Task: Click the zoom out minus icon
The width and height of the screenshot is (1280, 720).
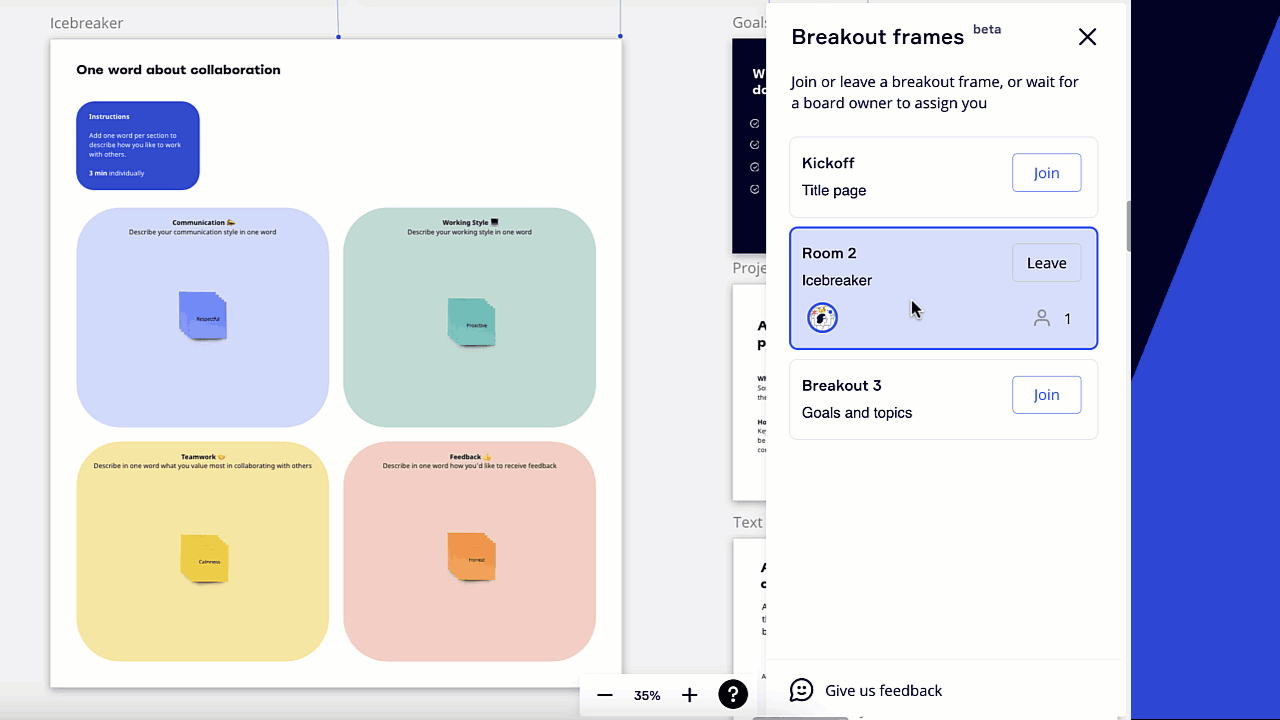Action: (605, 695)
